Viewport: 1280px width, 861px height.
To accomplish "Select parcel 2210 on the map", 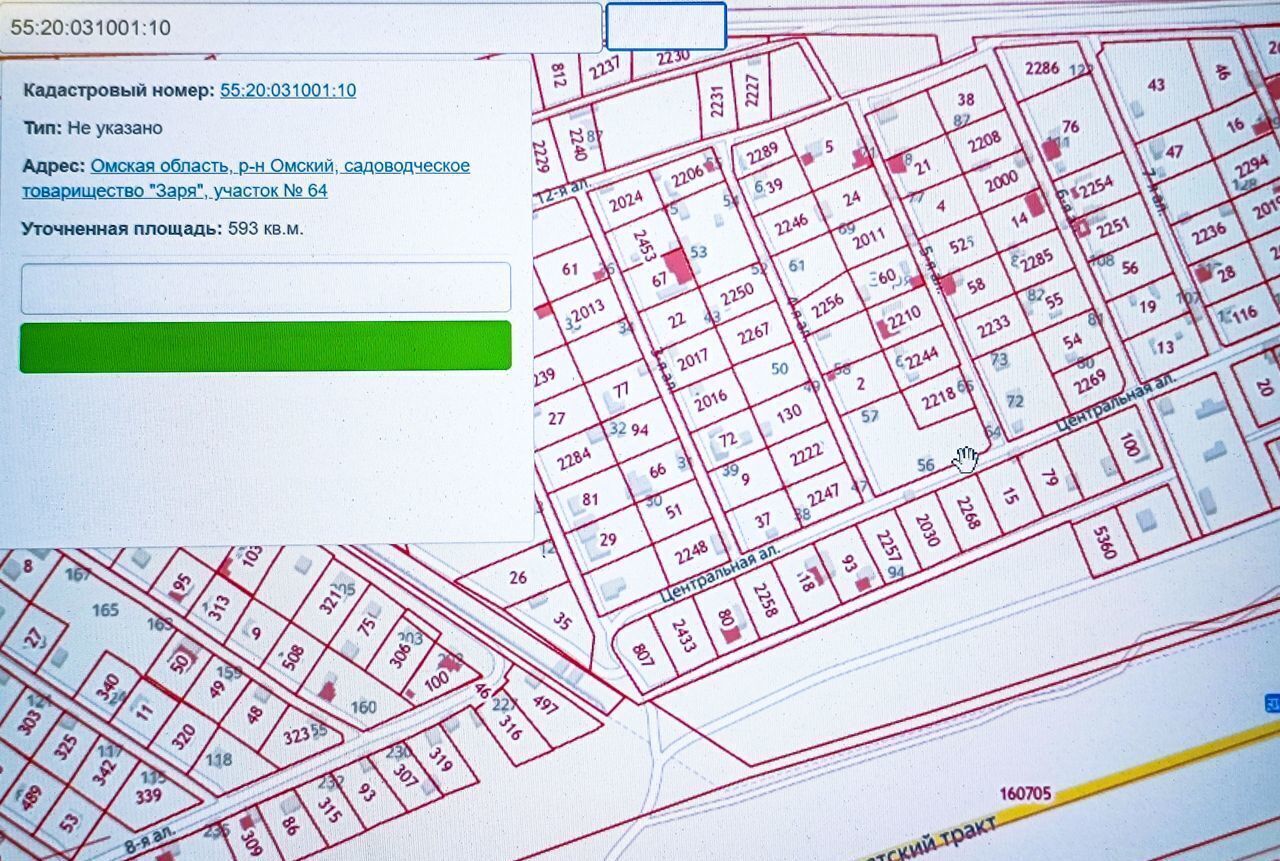I will tap(904, 318).
